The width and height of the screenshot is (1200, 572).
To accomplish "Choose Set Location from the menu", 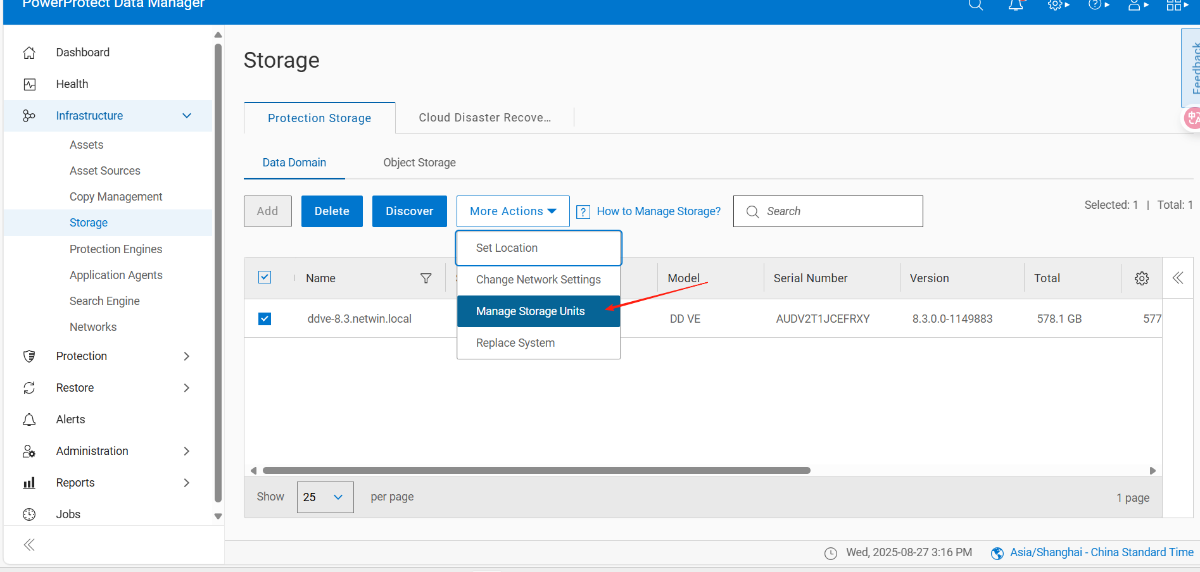I will [539, 248].
